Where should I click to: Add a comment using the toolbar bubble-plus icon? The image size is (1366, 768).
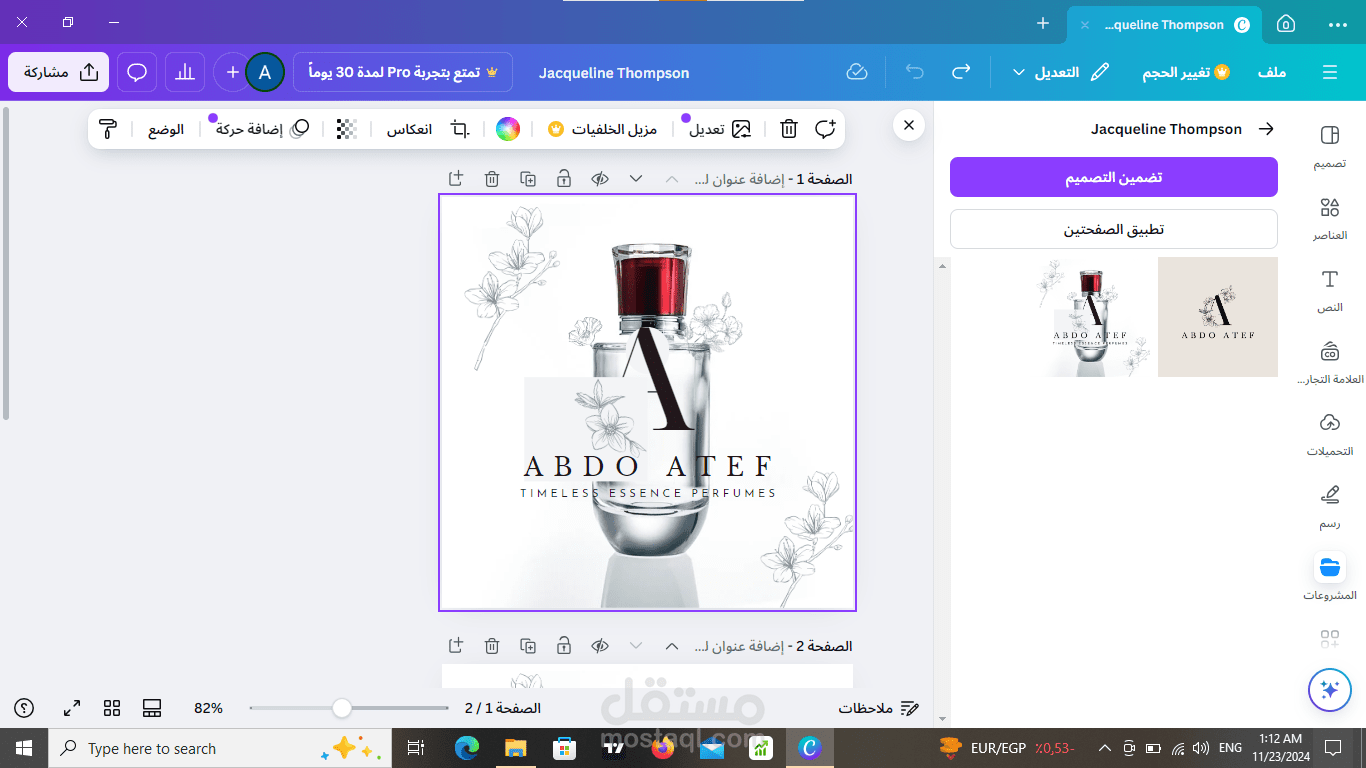(x=825, y=129)
